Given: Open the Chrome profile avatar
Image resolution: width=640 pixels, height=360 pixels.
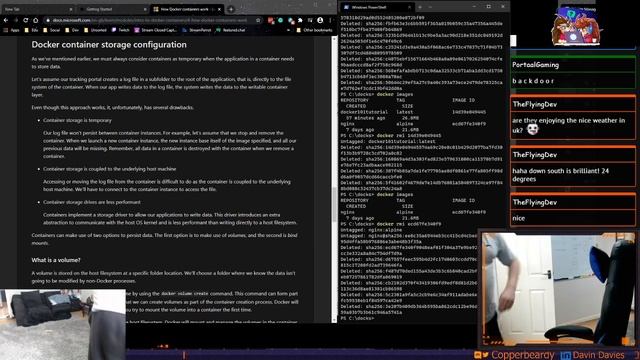Looking at the screenshot, I should 320,20.
